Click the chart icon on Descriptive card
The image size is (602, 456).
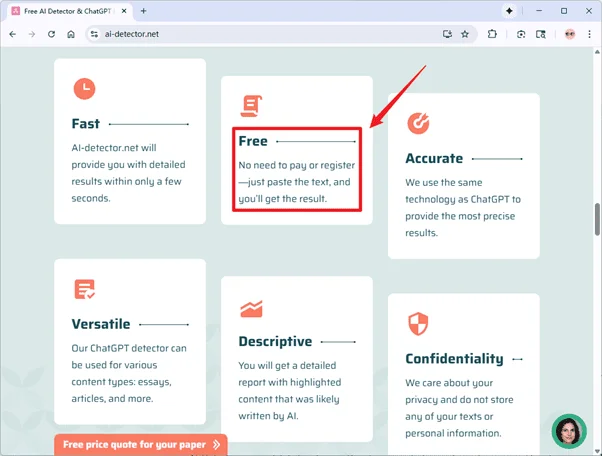251,309
